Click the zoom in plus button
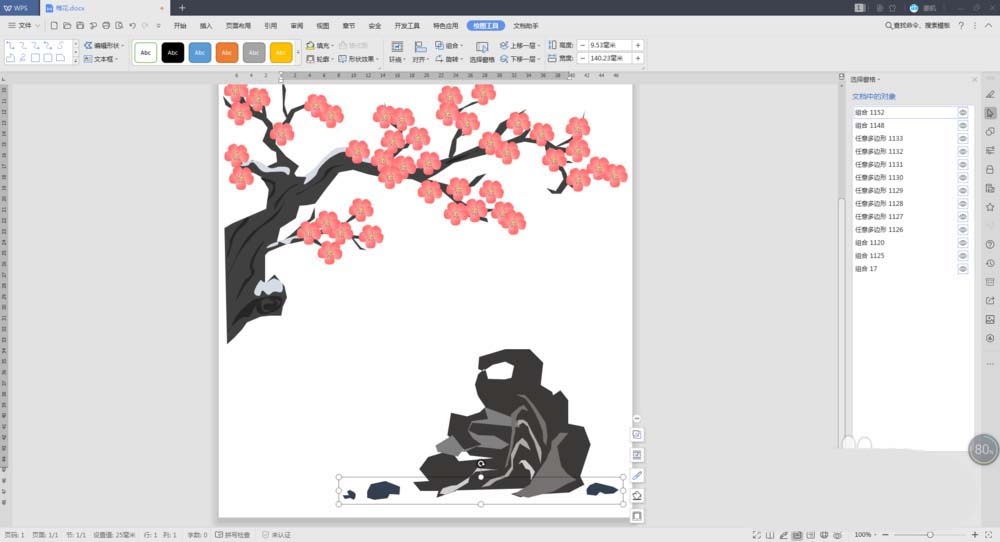1000x542 pixels. tap(975, 534)
